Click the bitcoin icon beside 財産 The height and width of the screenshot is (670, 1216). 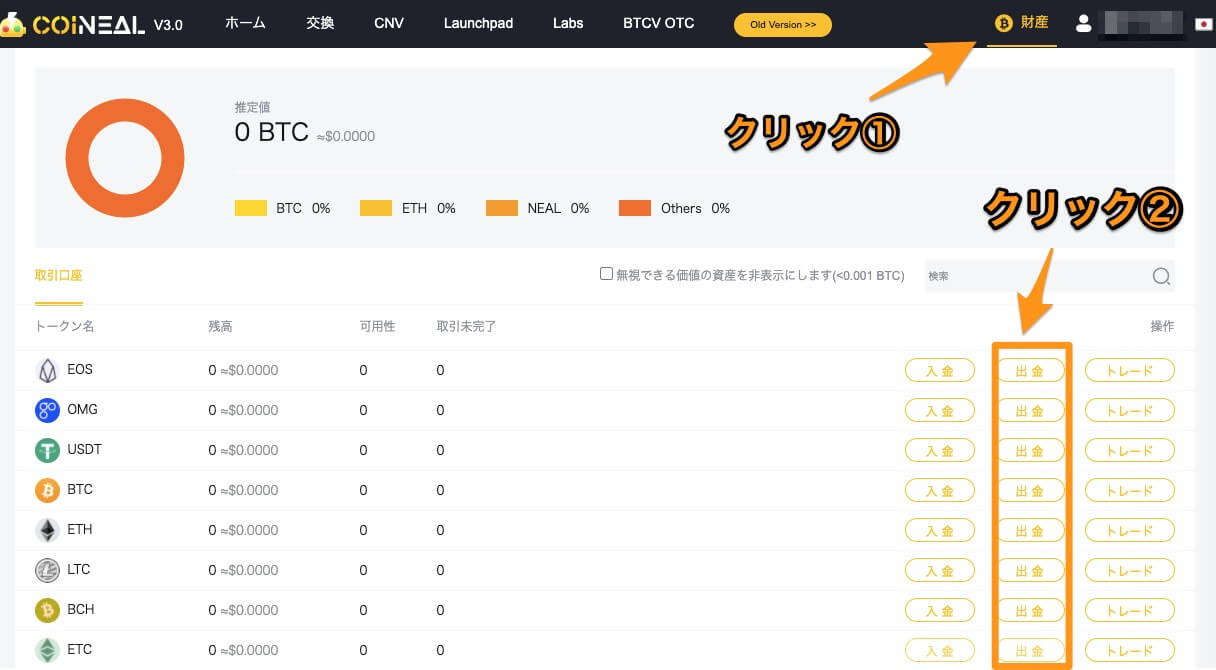[1003, 23]
